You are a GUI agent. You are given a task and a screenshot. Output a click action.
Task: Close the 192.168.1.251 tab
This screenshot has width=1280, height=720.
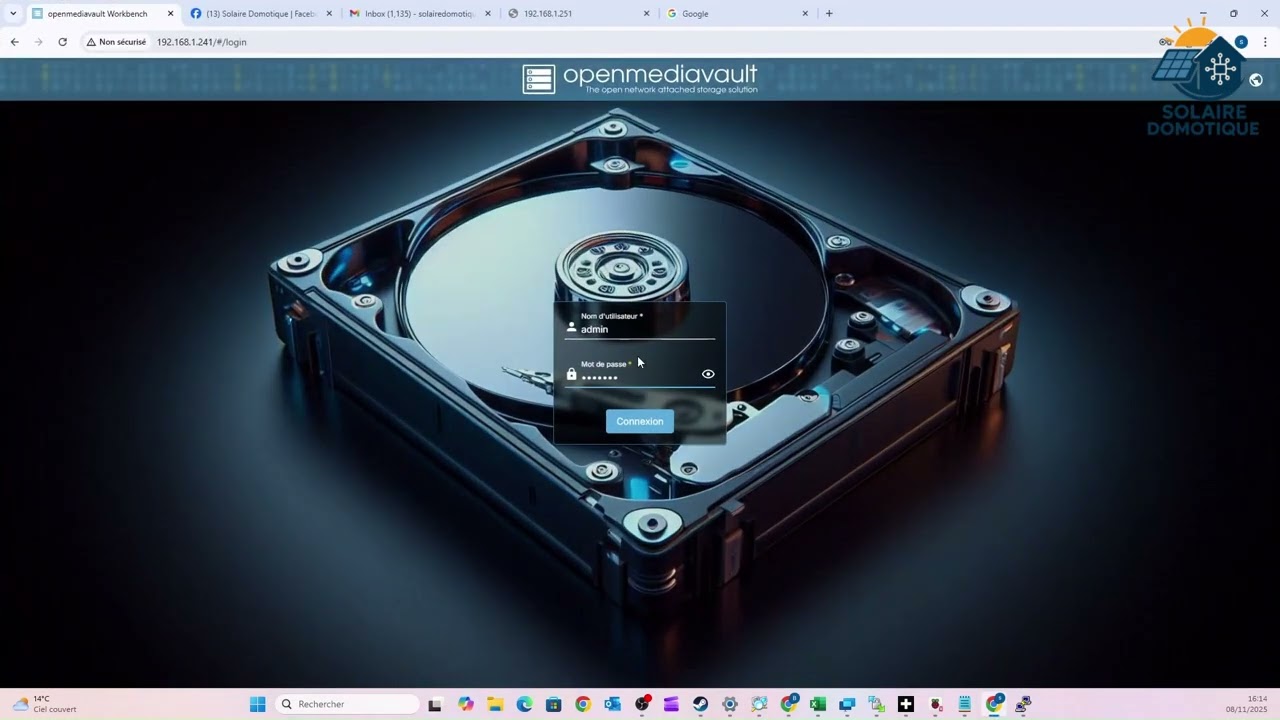pyautogui.click(x=646, y=14)
